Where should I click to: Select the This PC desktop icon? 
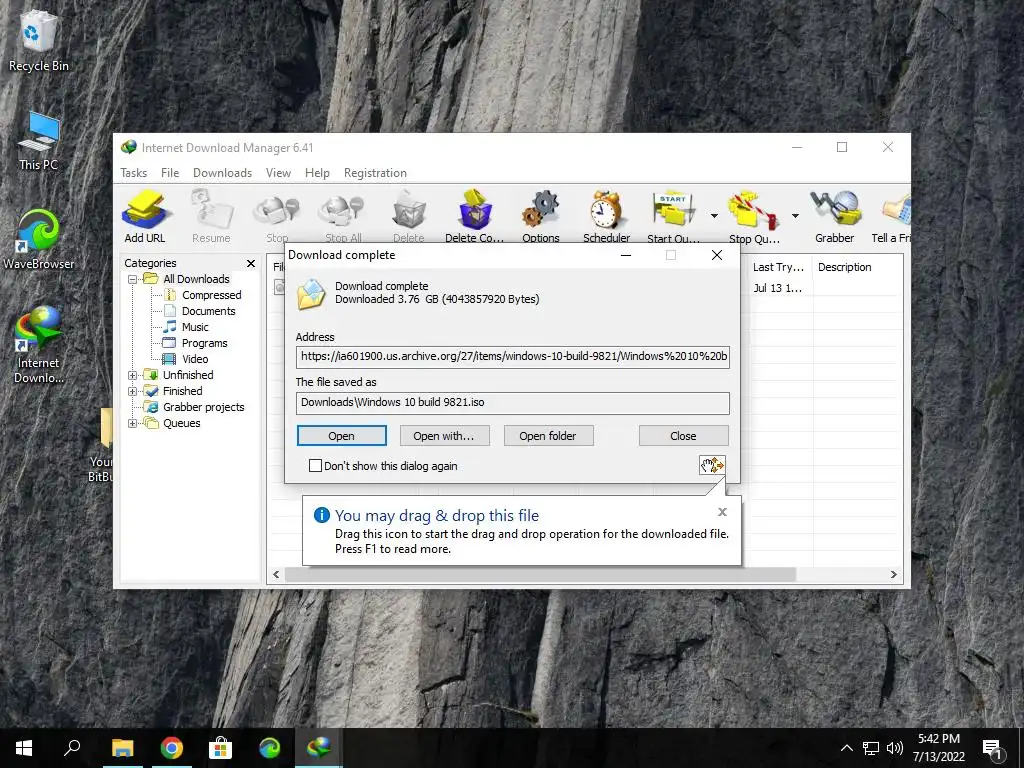click(x=39, y=141)
